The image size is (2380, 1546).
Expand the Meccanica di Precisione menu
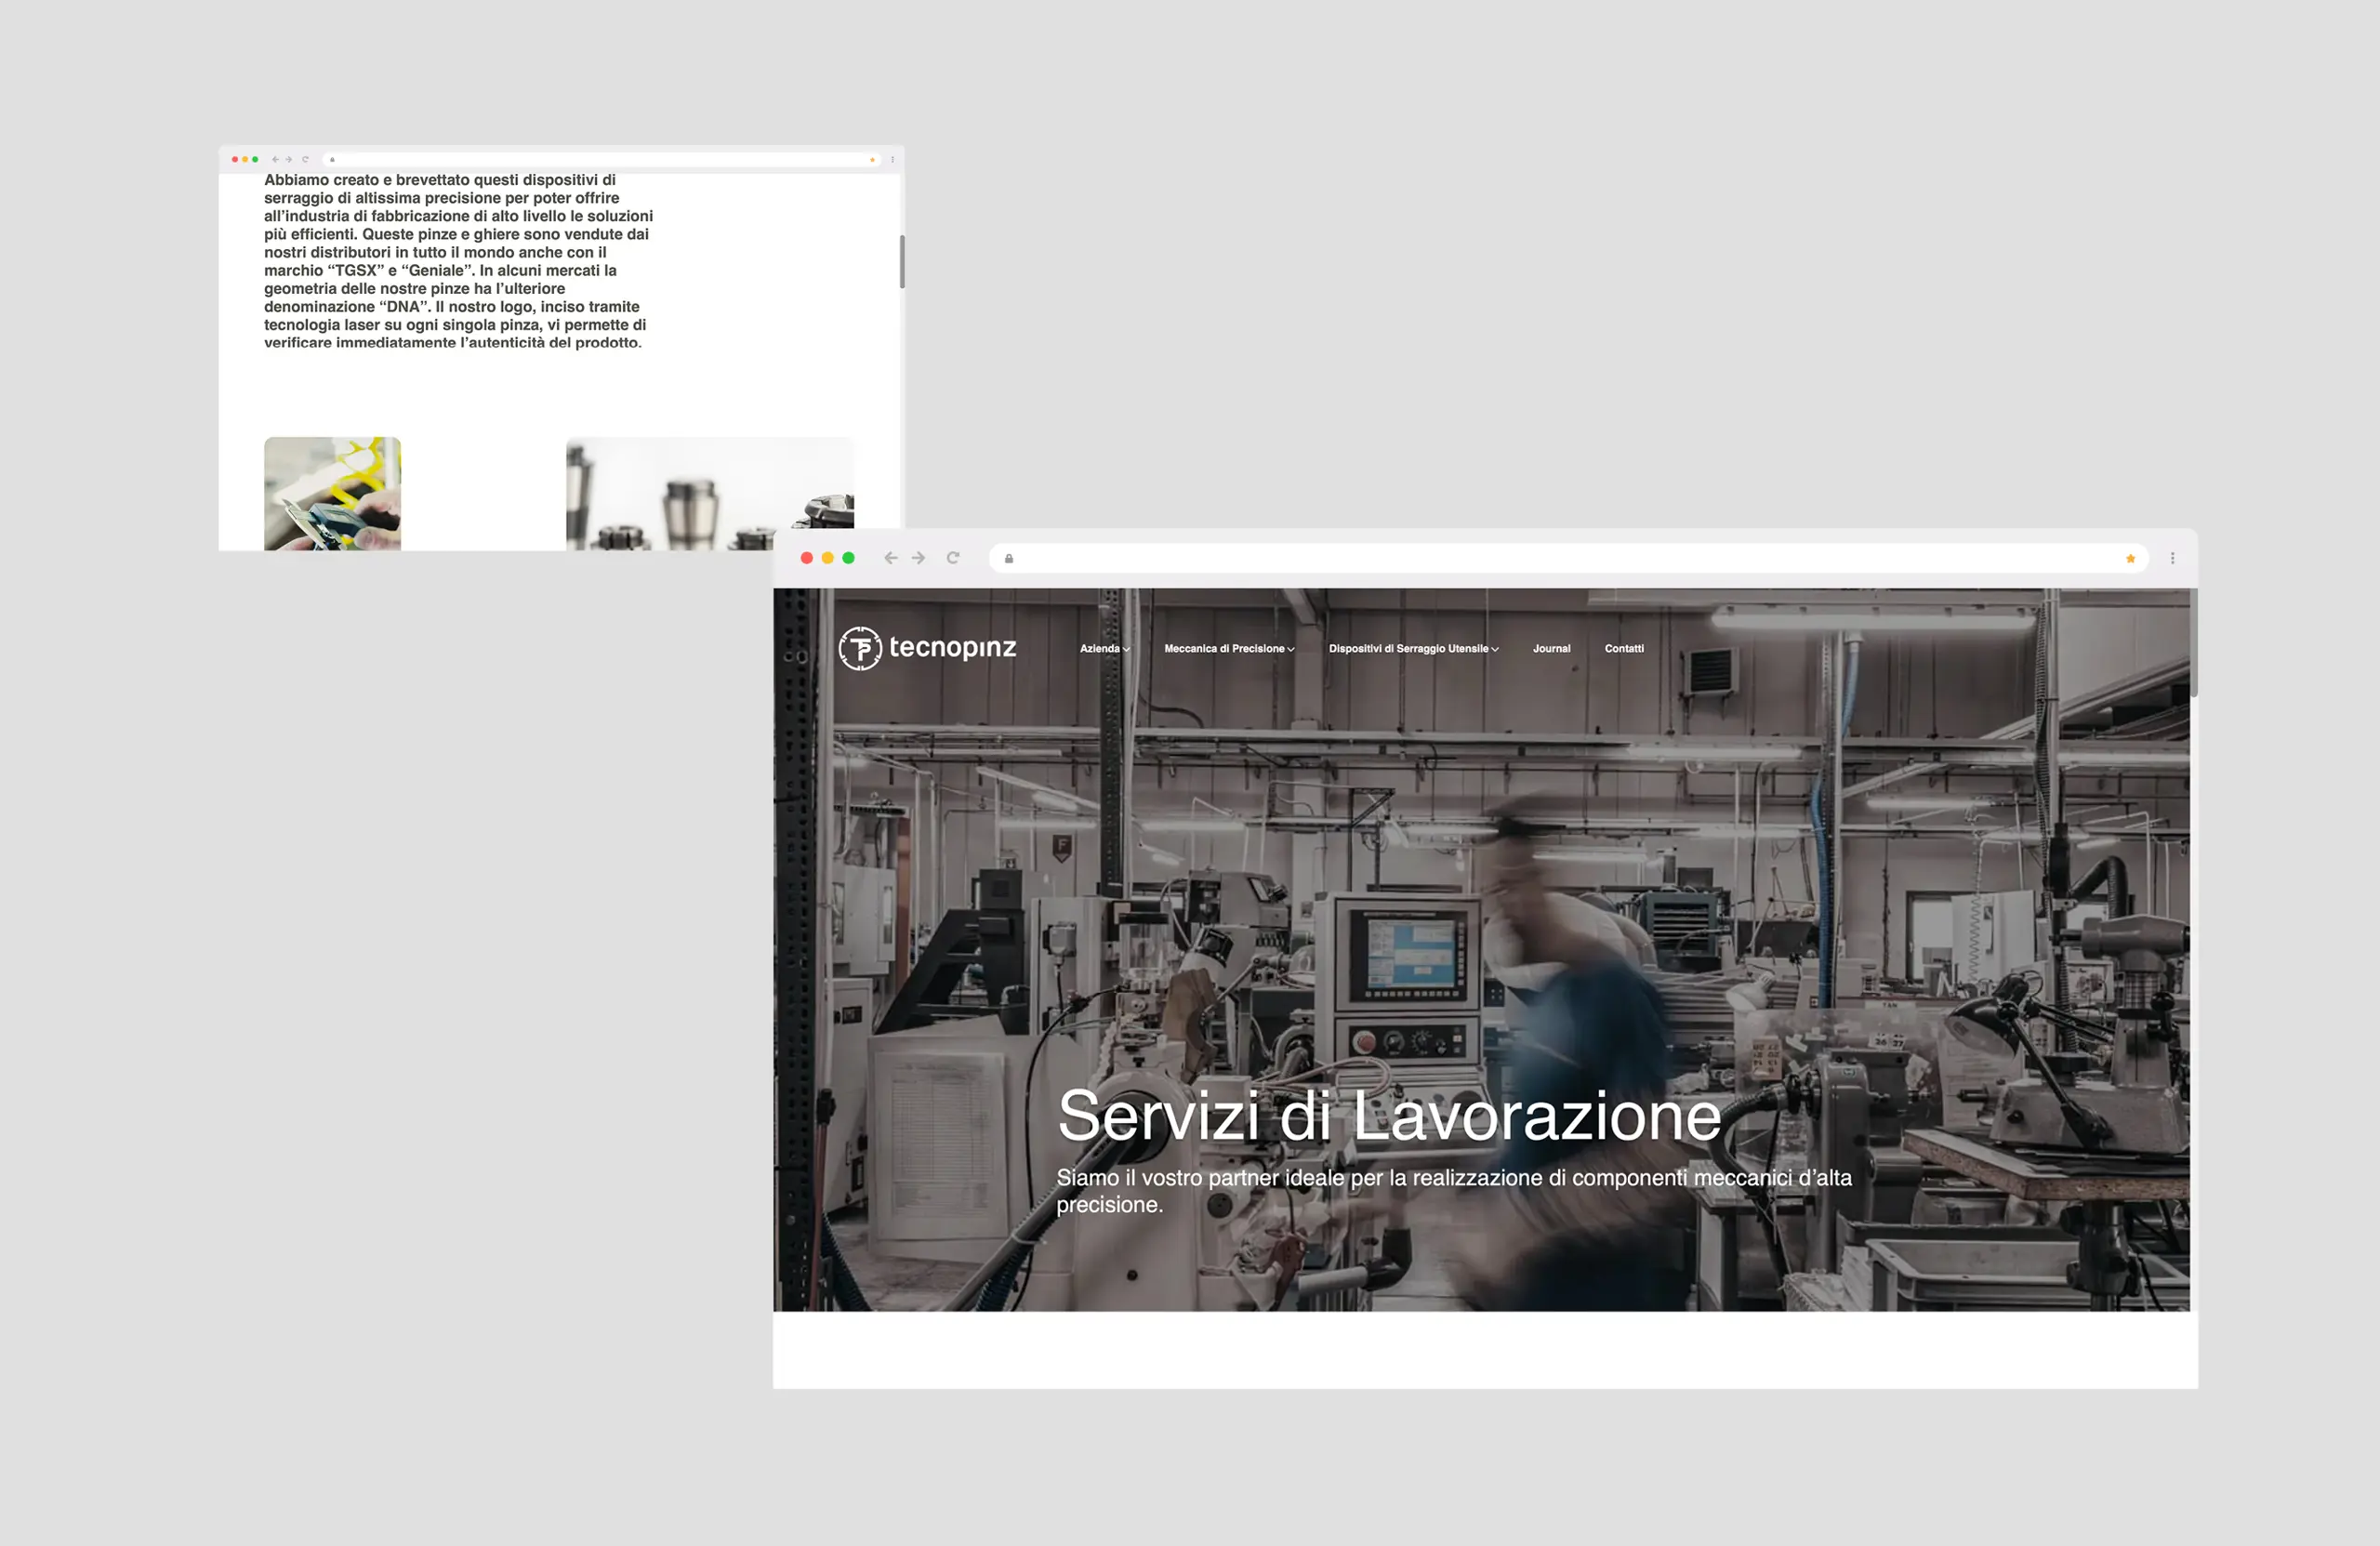(x=1229, y=649)
